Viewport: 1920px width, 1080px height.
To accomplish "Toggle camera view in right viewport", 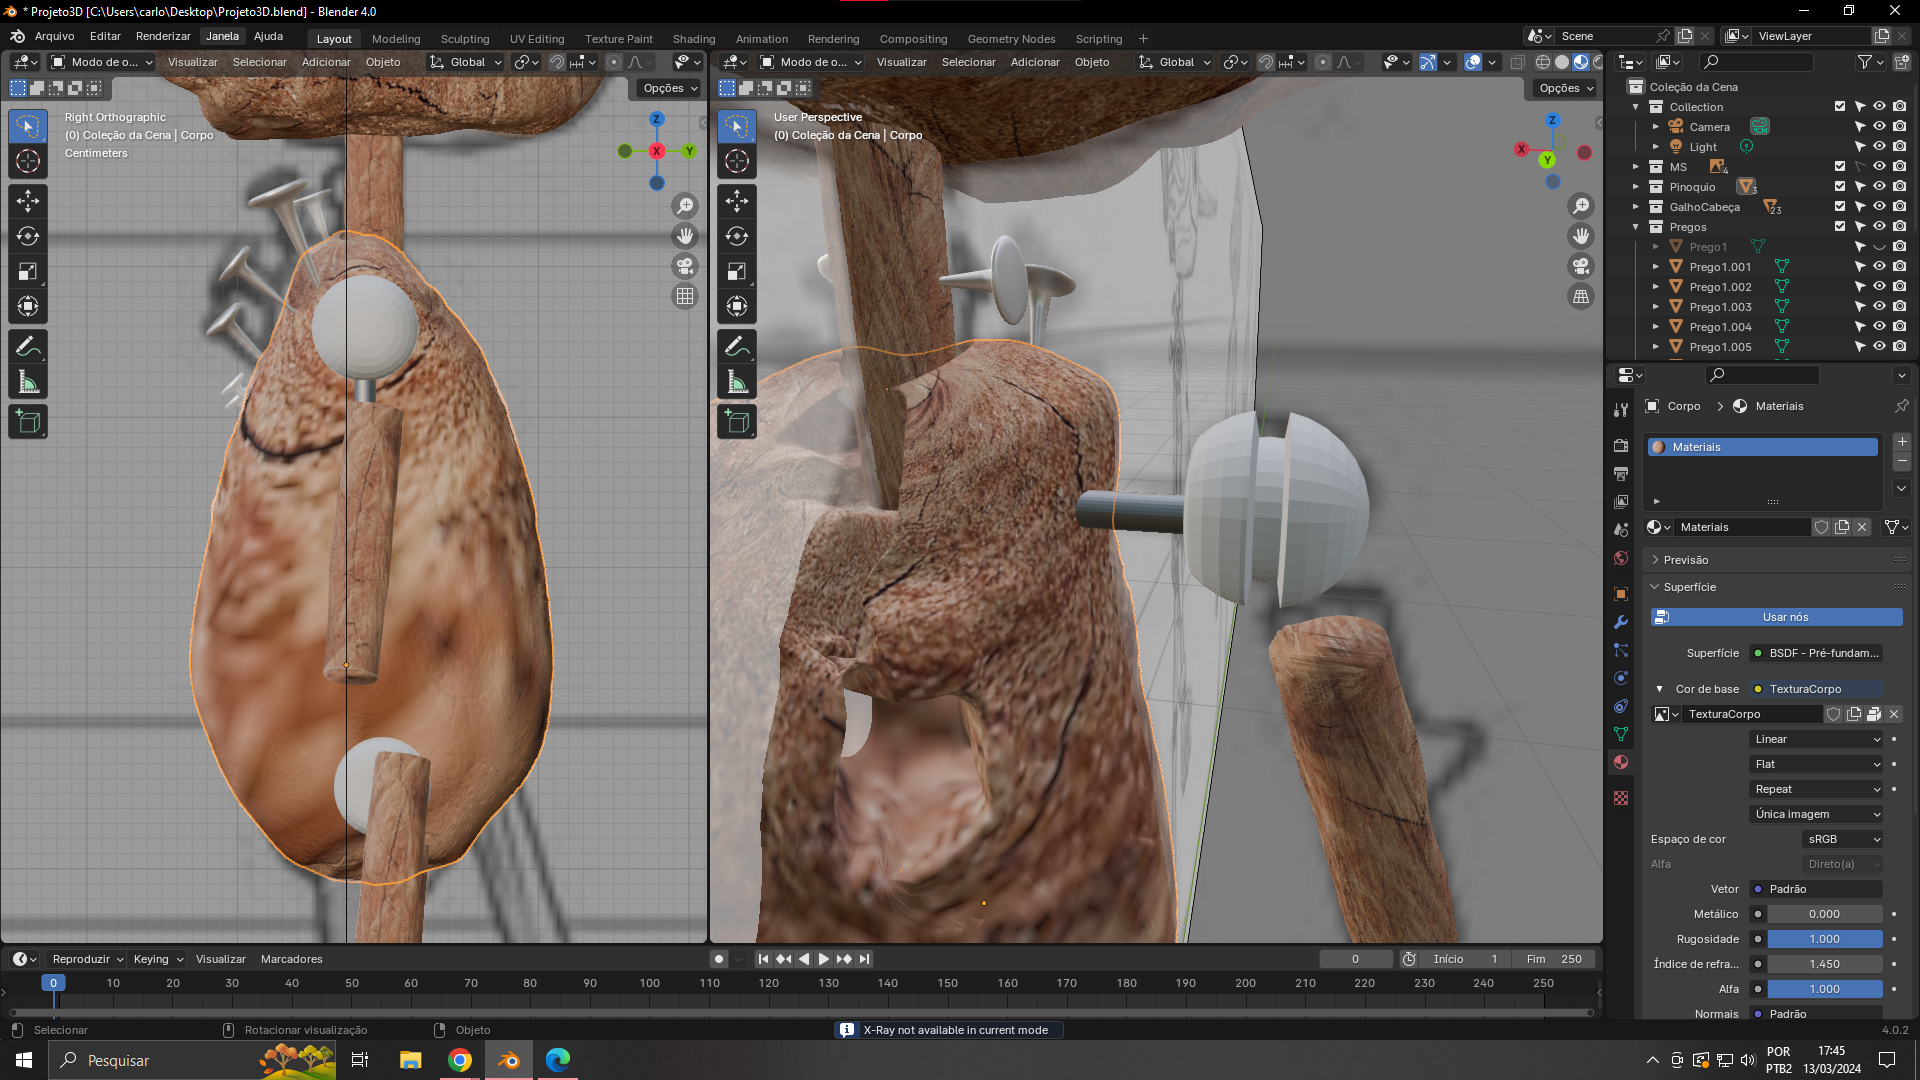I will click(1581, 266).
